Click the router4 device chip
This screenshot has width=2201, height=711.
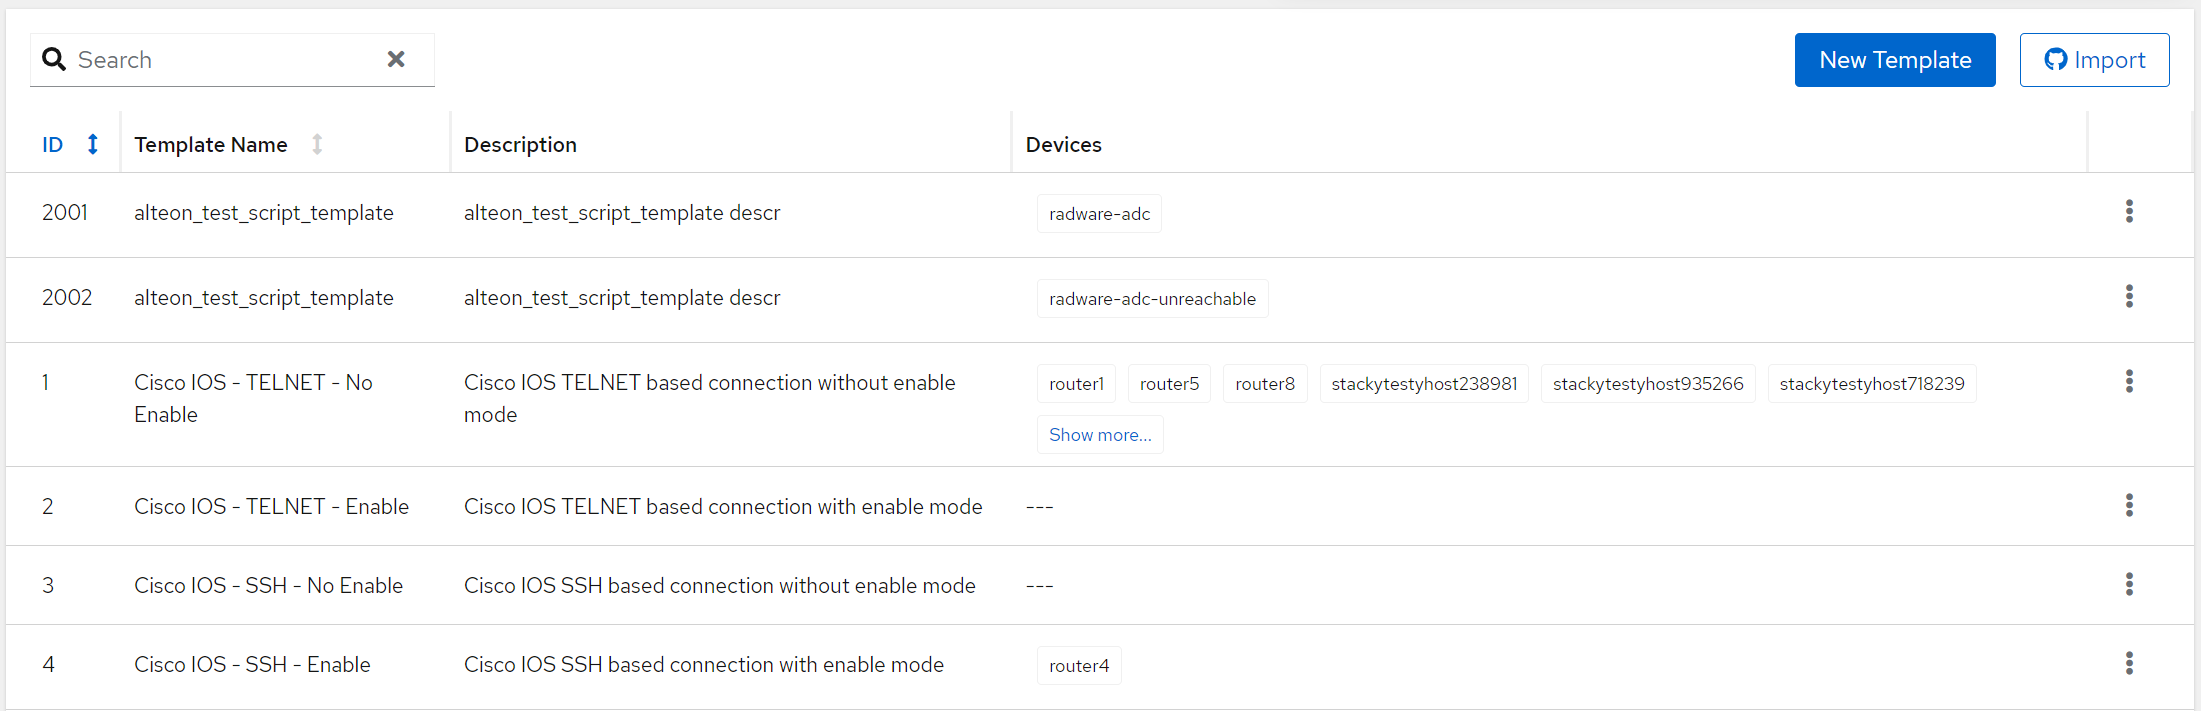click(x=1079, y=666)
